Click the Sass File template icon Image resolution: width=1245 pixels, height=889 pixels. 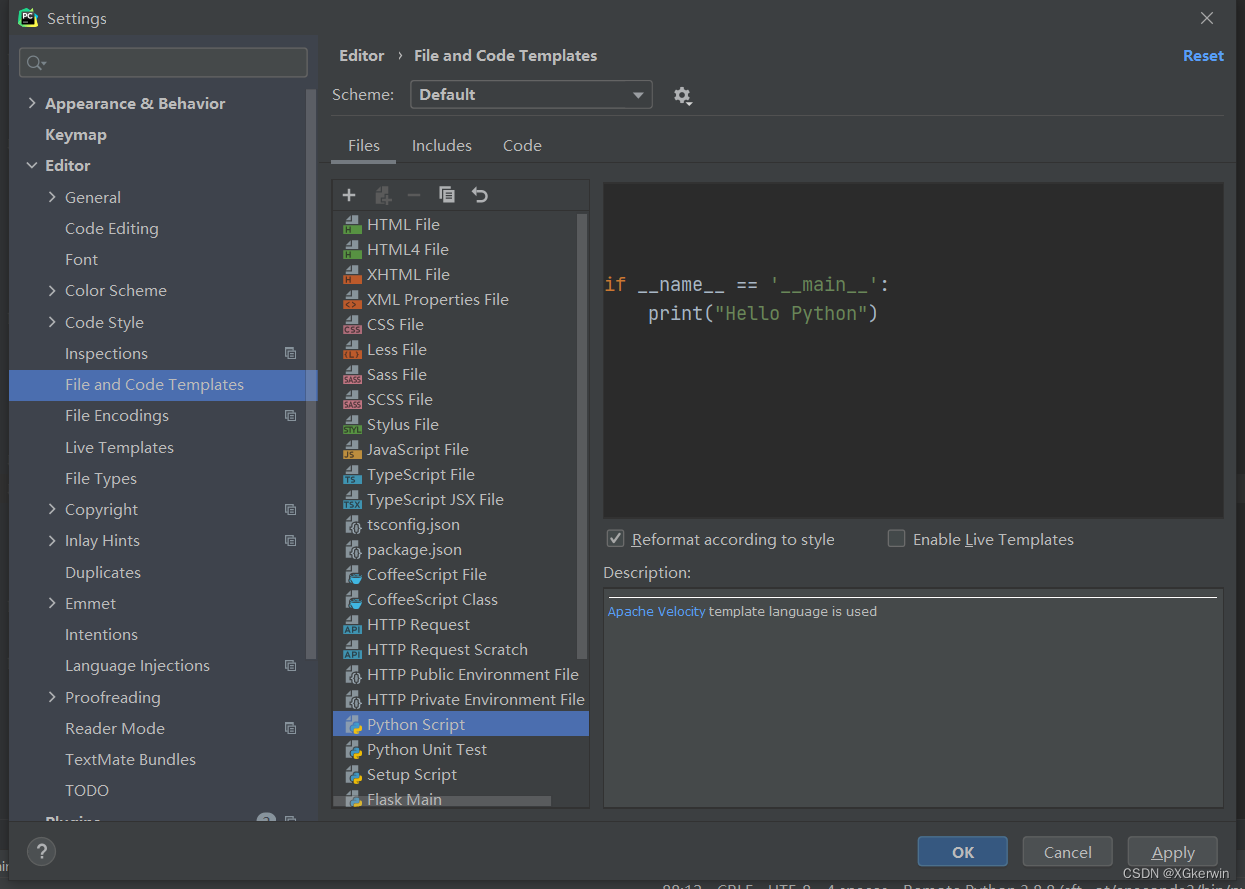tap(352, 375)
